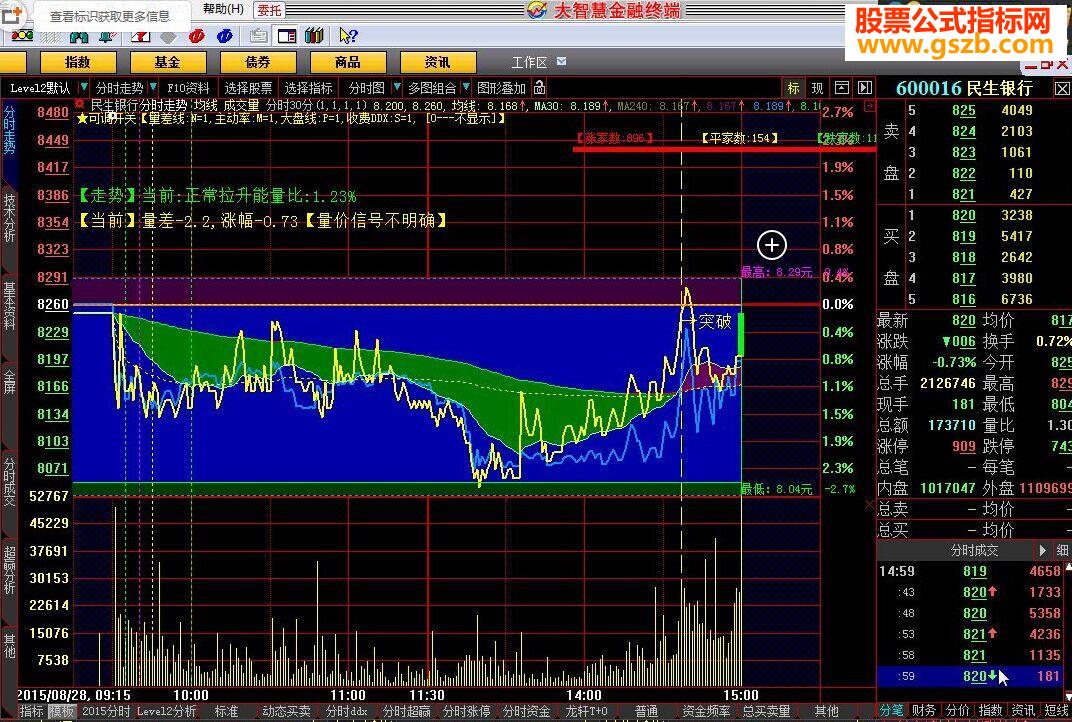Click 图形叠加 in chart toolbar
This screenshot has width=1072, height=722.
tap(502, 88)
